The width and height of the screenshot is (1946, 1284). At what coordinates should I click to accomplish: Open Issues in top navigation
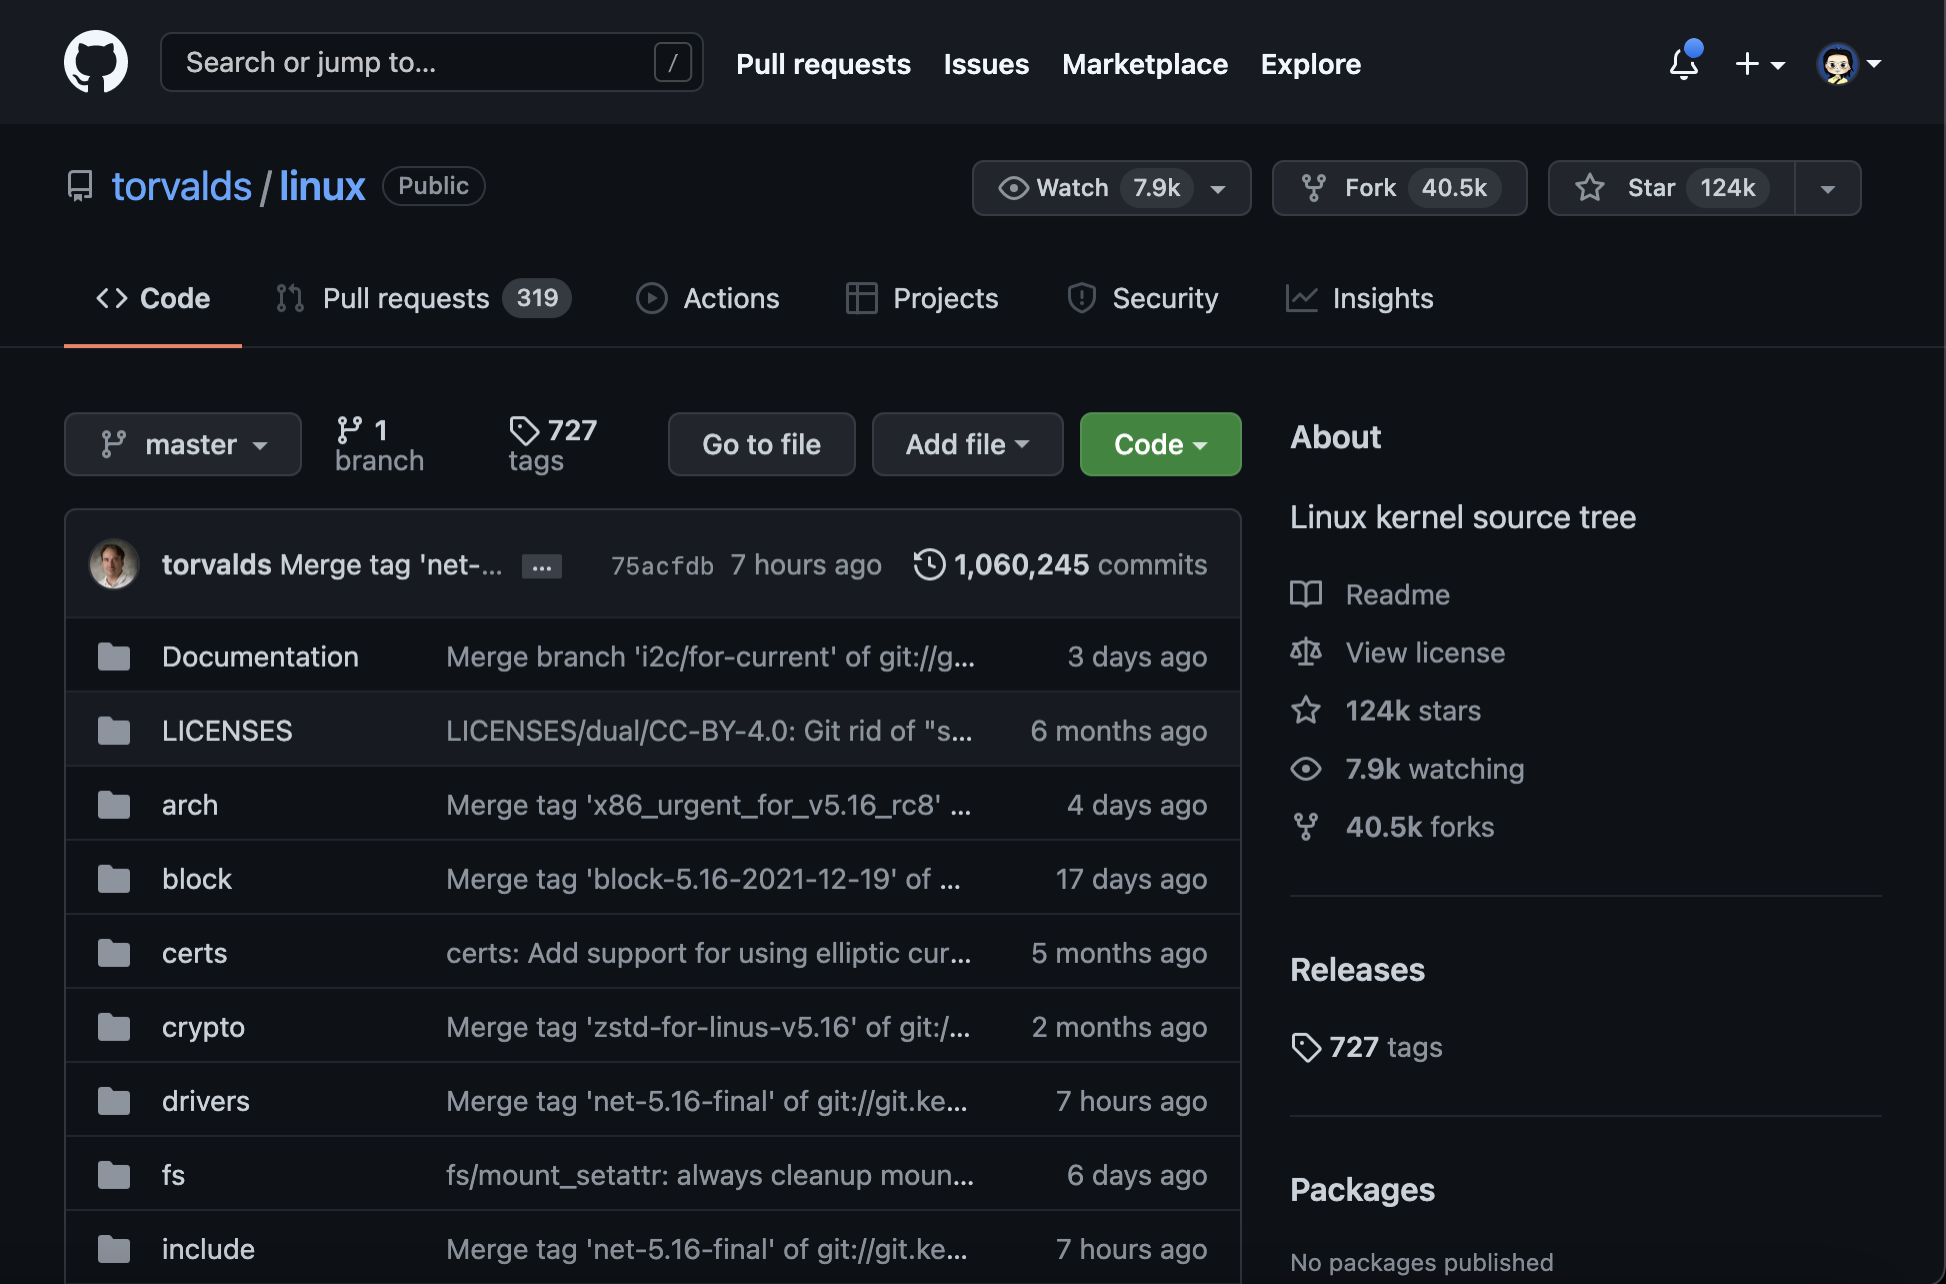tap(986, 64)
